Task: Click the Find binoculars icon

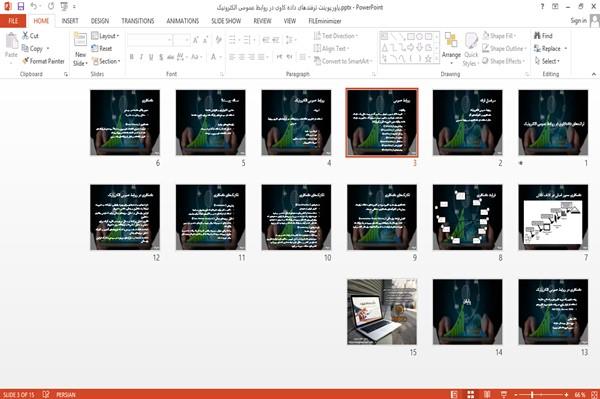Action: pyautogui.click(x=537, y=36)
